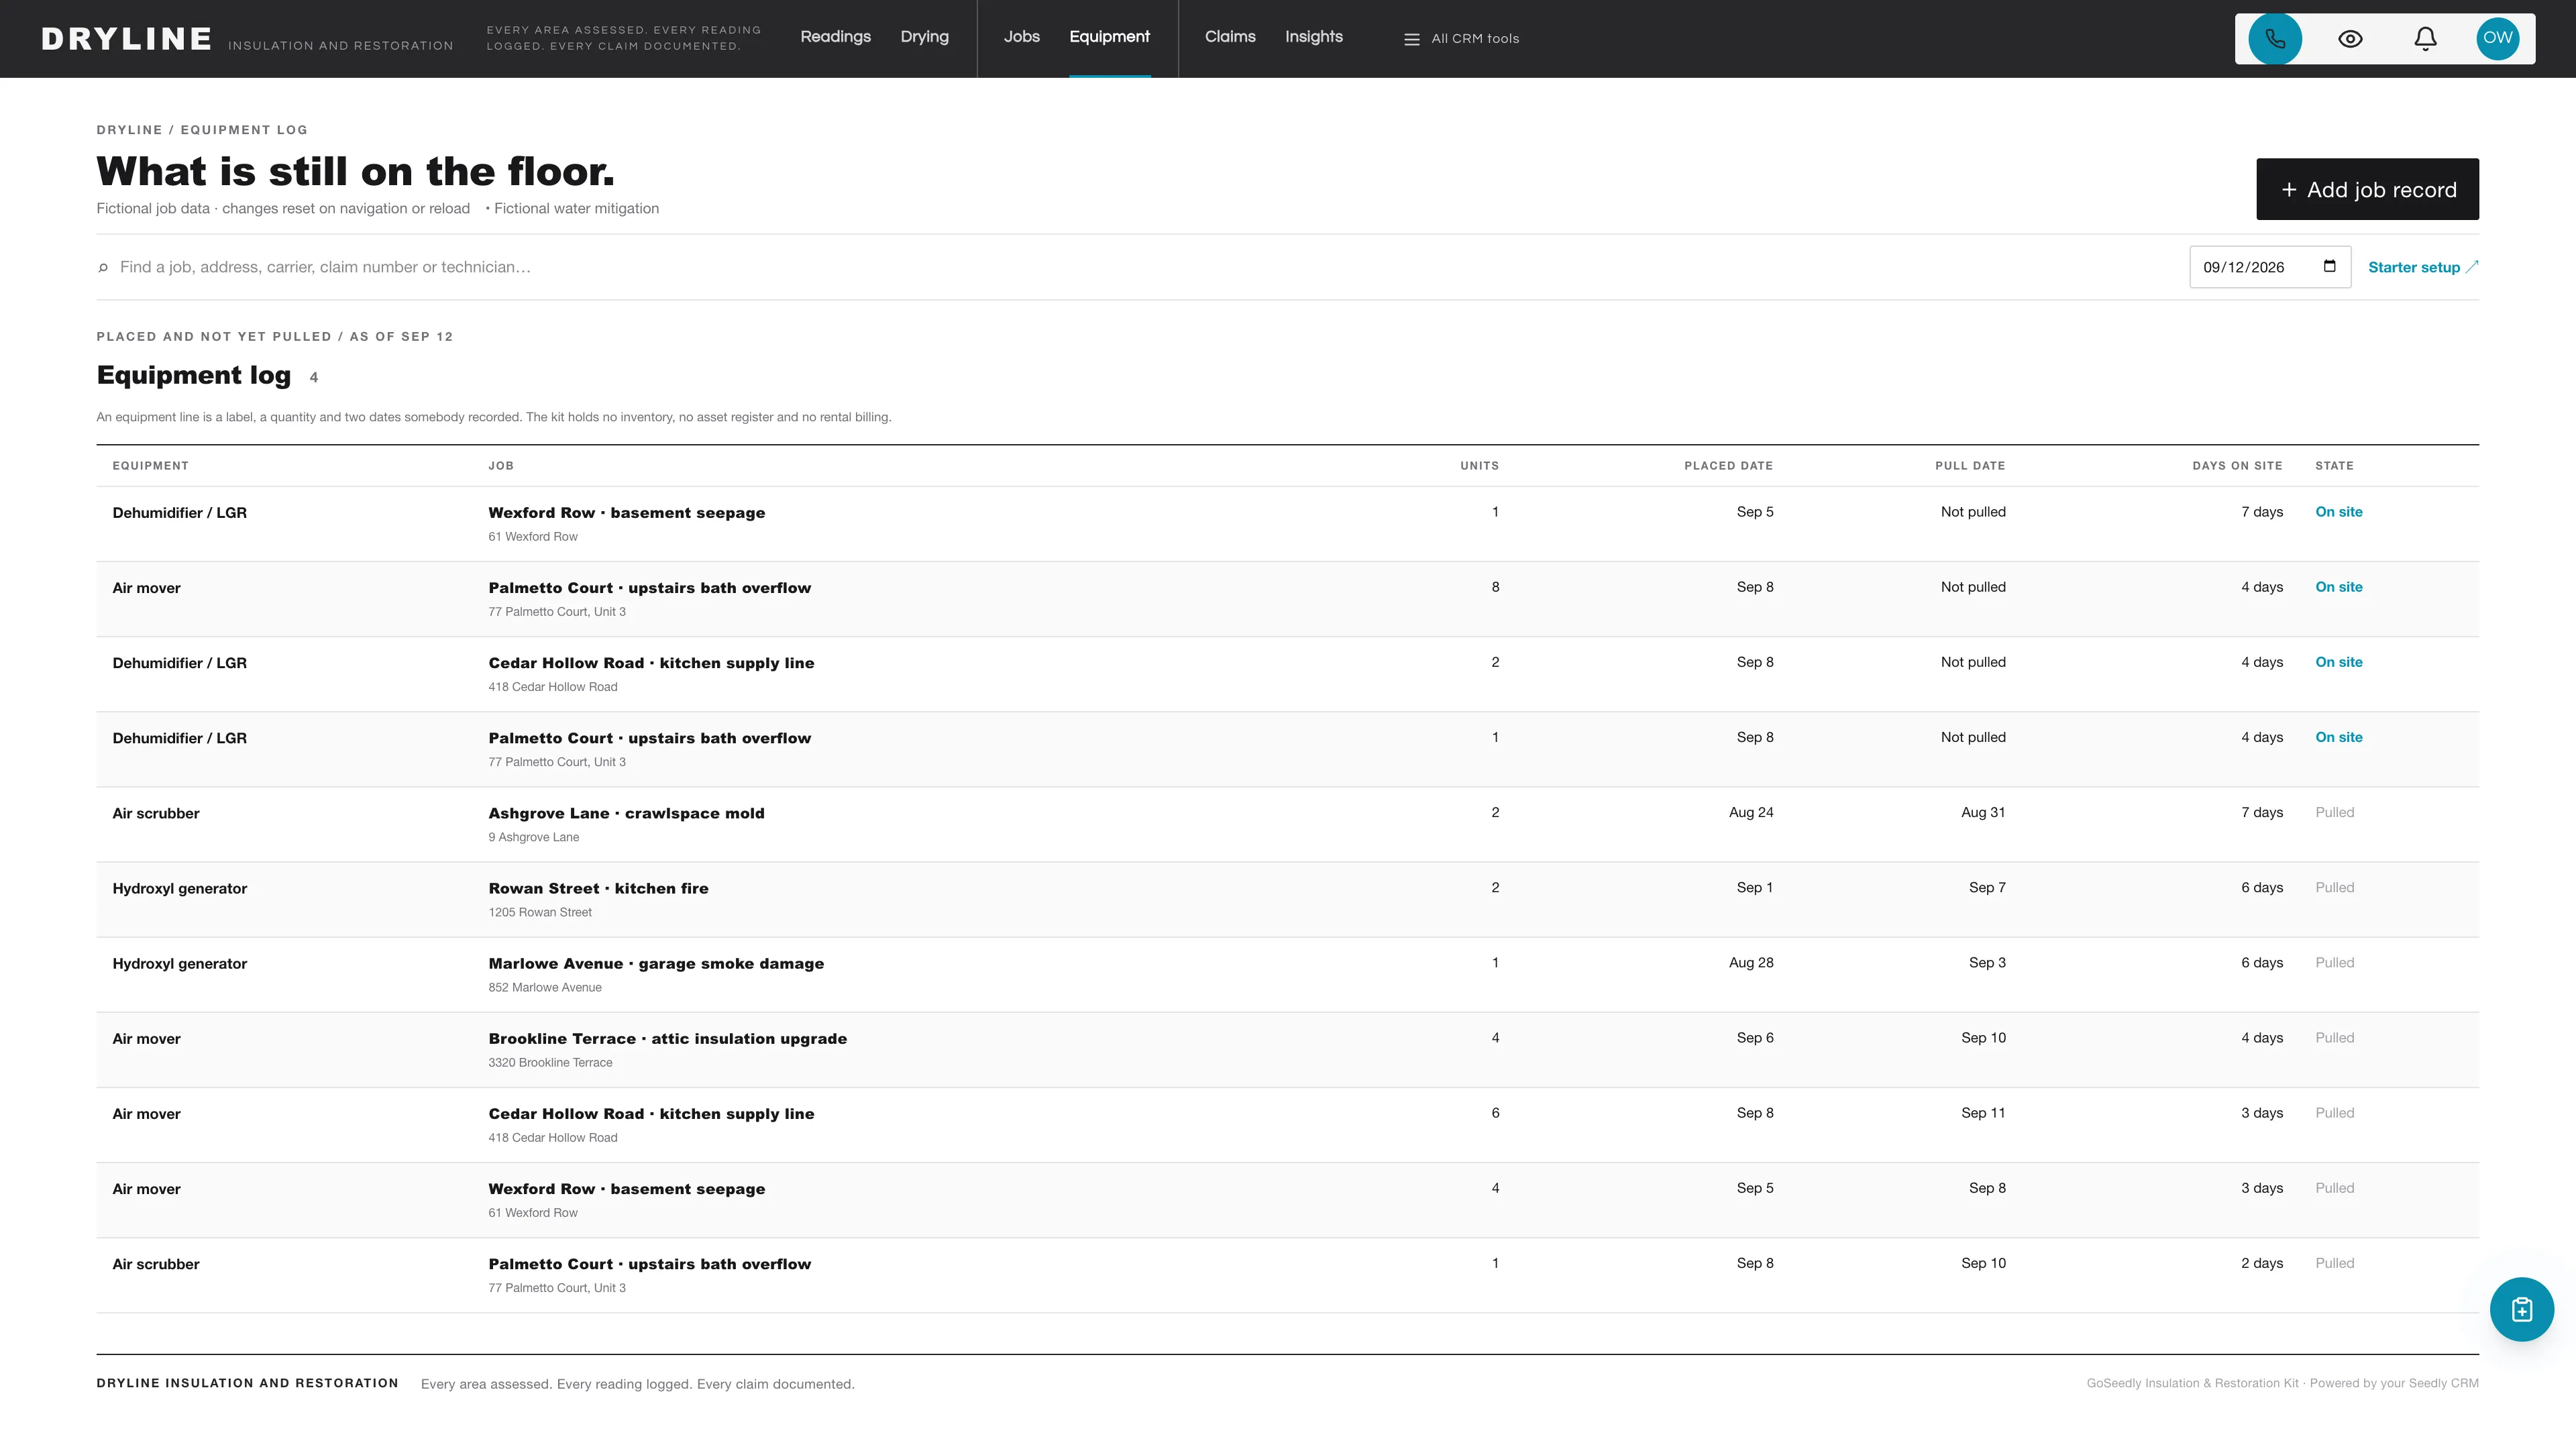Open Brookline Terrace attic insulation upgrade job
Viewport: 2576px width, 1449px height.
tap(667, 1038)
